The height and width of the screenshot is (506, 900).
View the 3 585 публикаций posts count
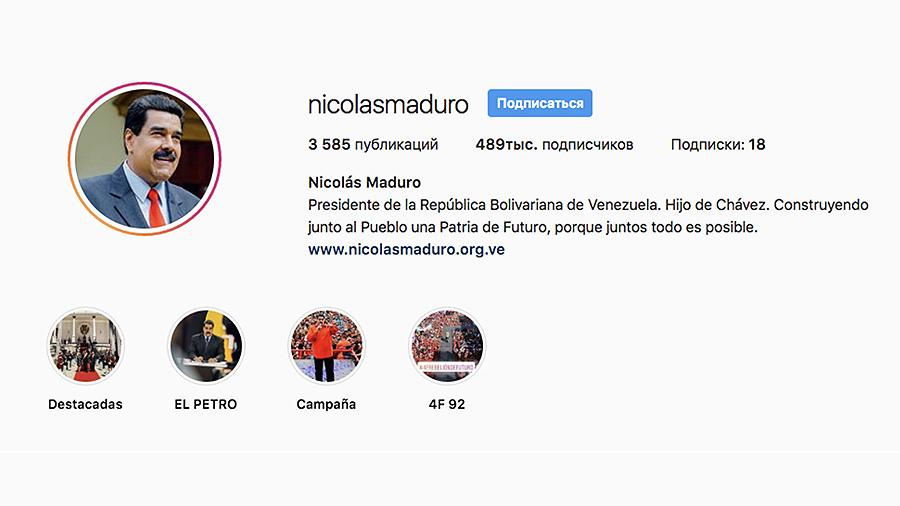point(373,145)
